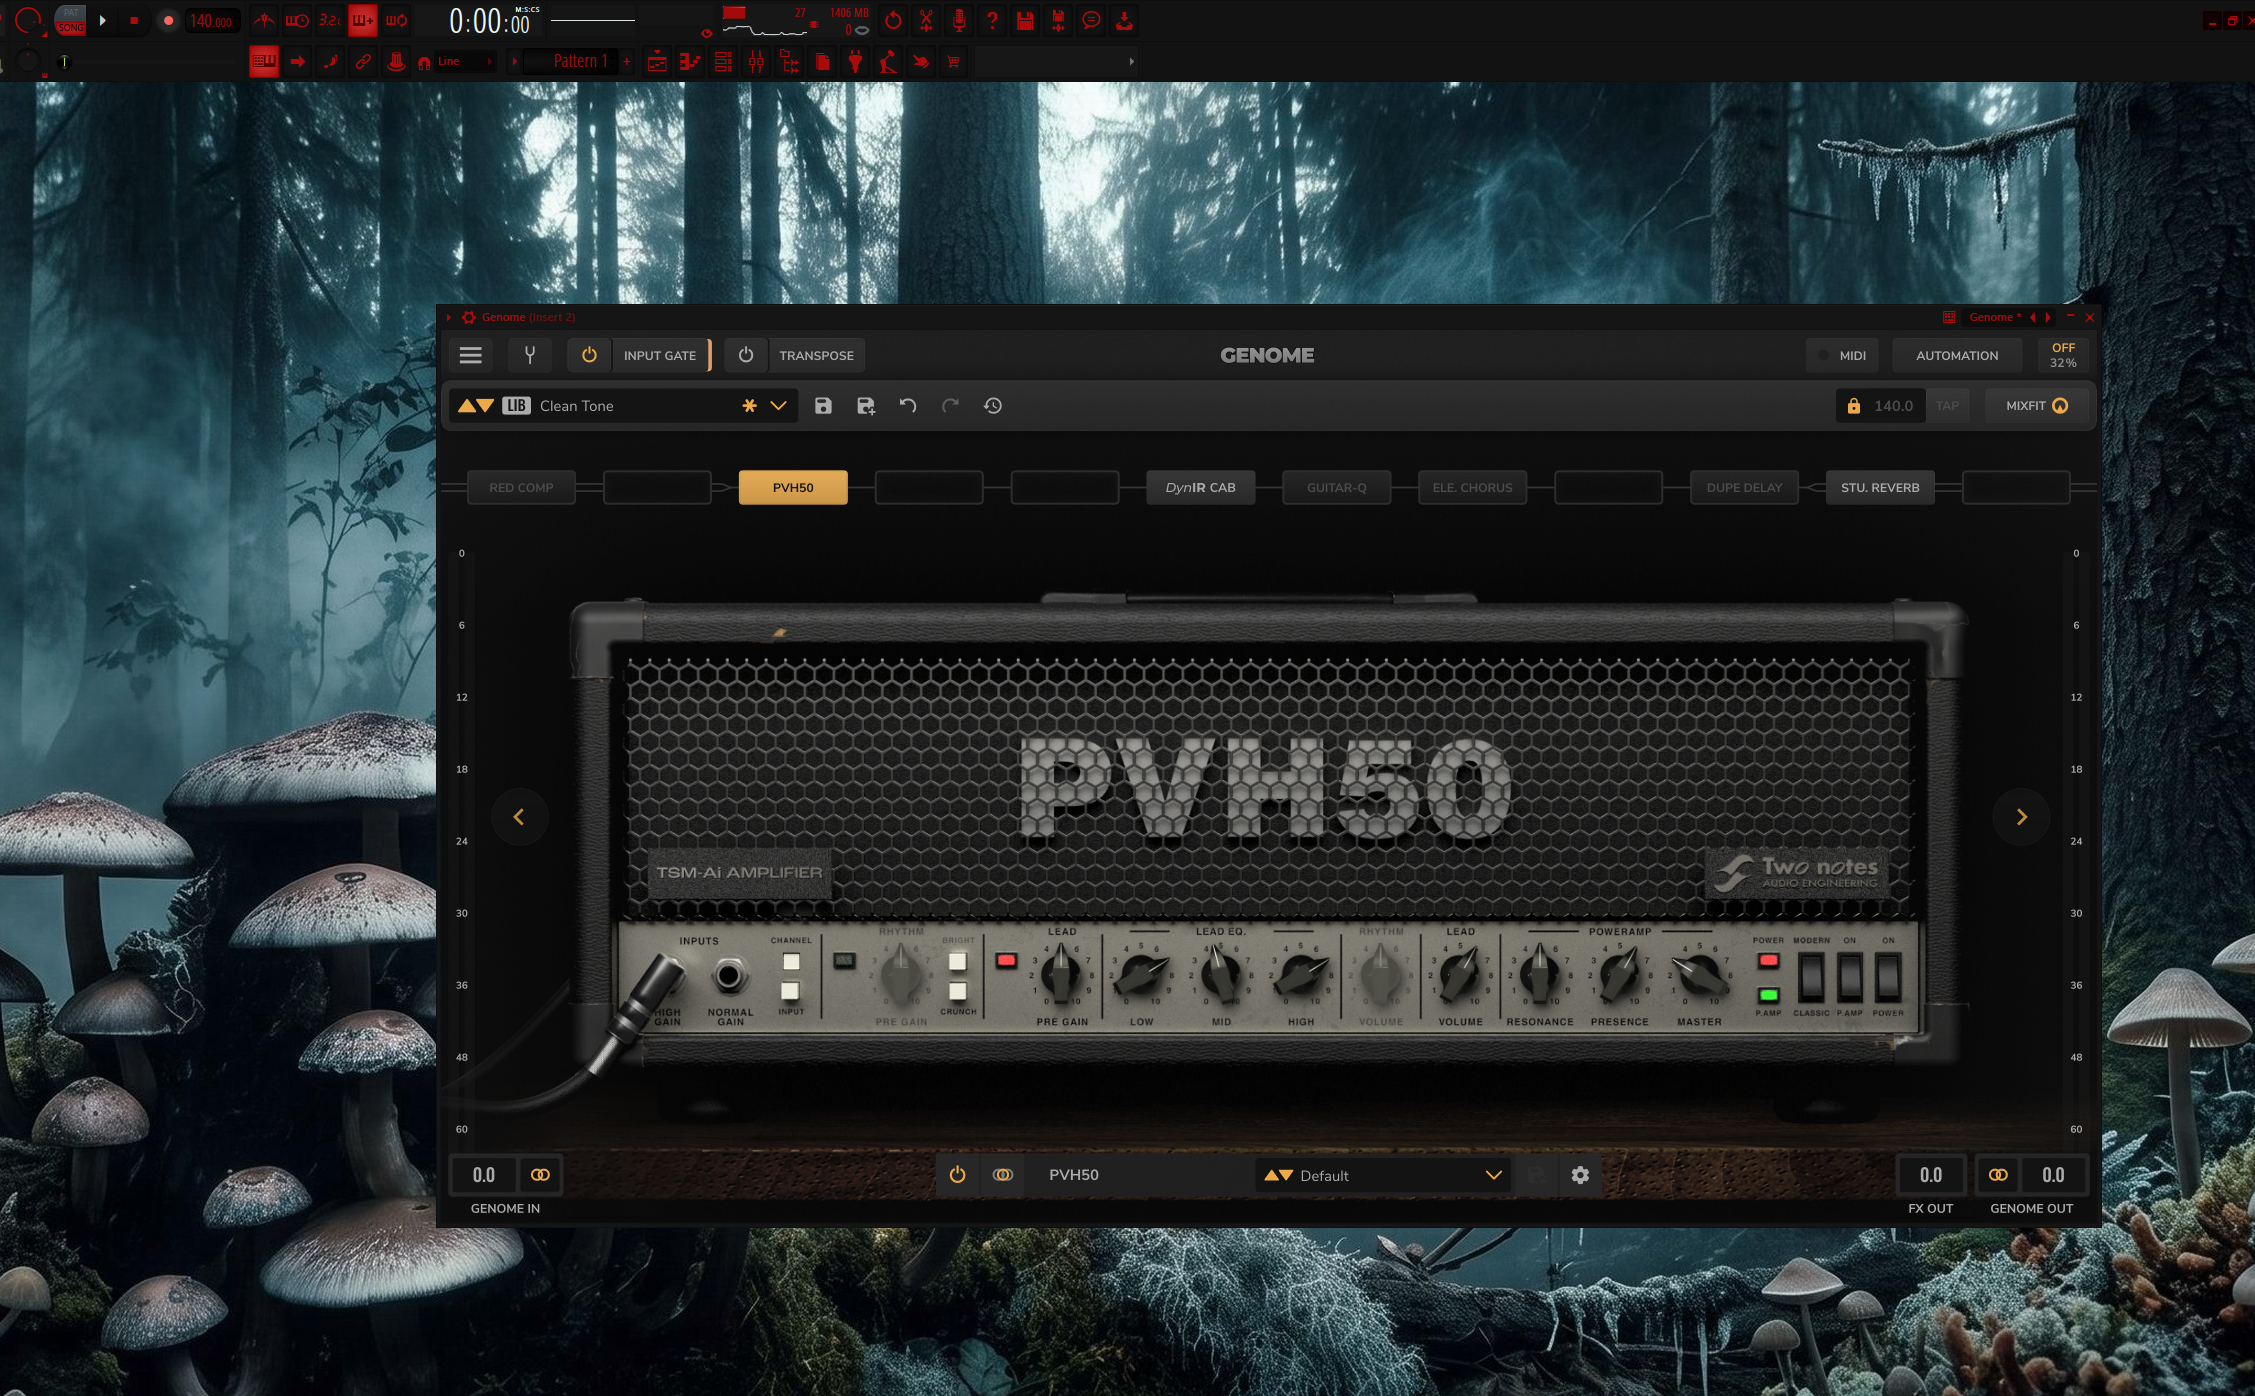Click the TRANSPOSE button
The width and height of the screenshot is (2255, 1396).
[816, 355]
